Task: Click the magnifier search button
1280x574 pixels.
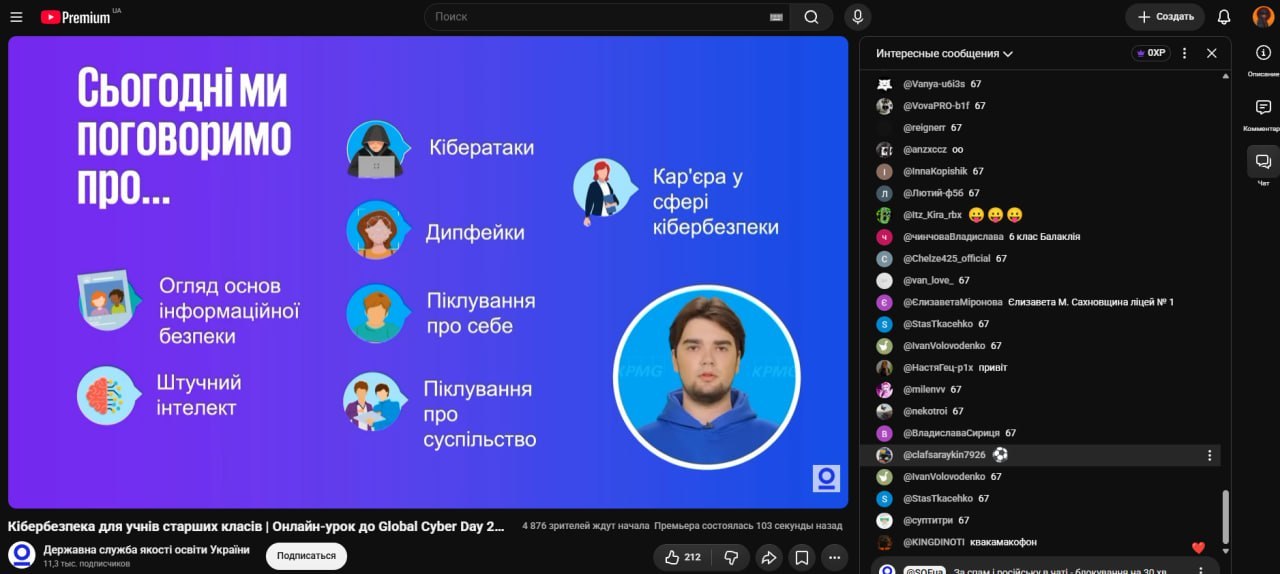Action: click(x=811, y=17)
